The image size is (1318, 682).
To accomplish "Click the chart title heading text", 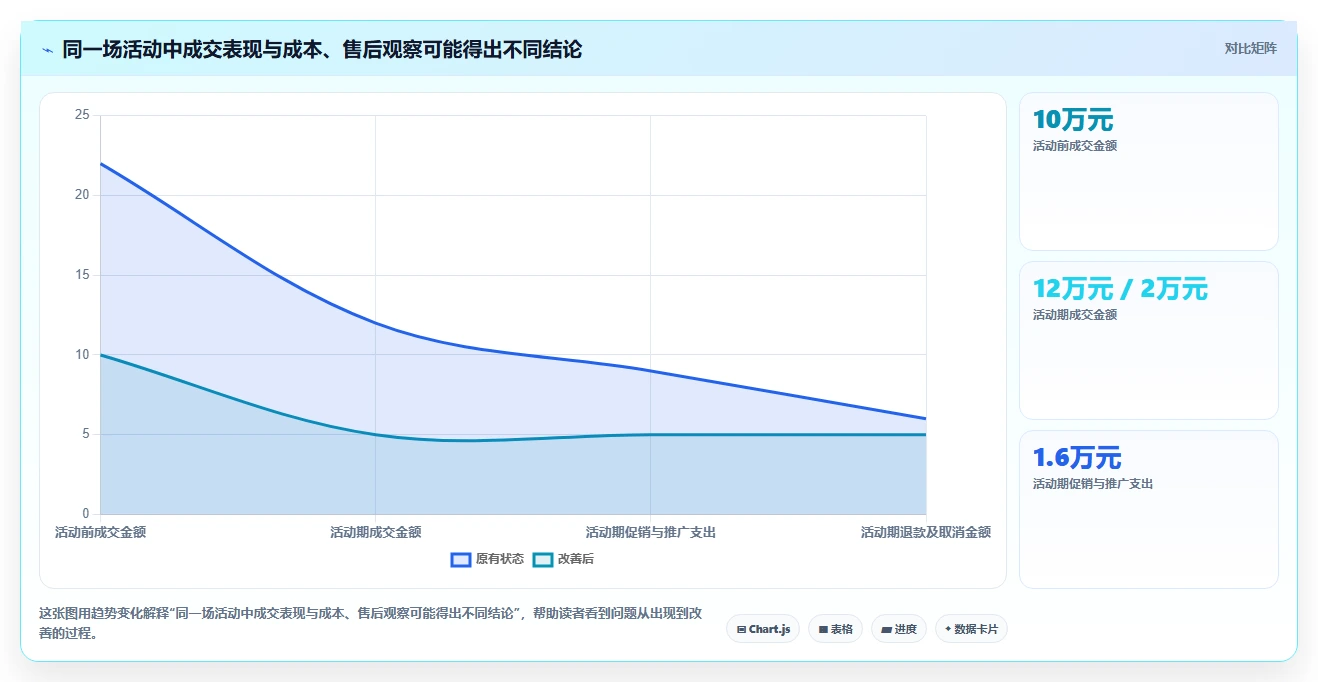I will (x=322, y=49).
